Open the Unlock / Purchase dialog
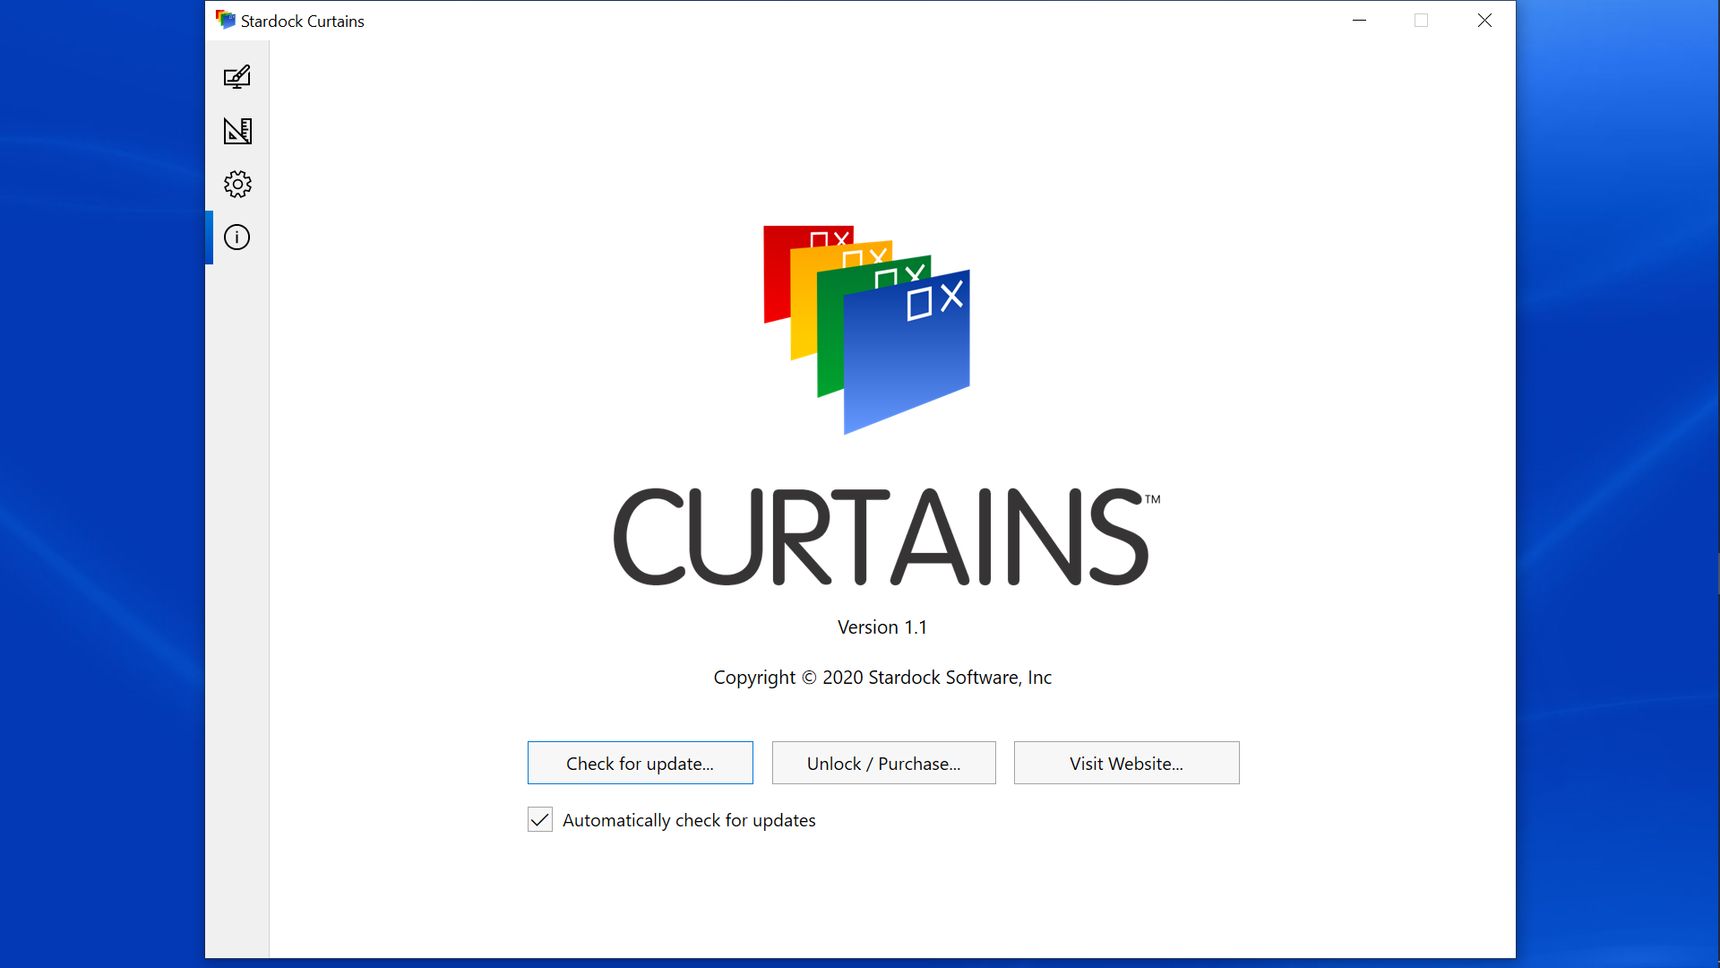 884,763
